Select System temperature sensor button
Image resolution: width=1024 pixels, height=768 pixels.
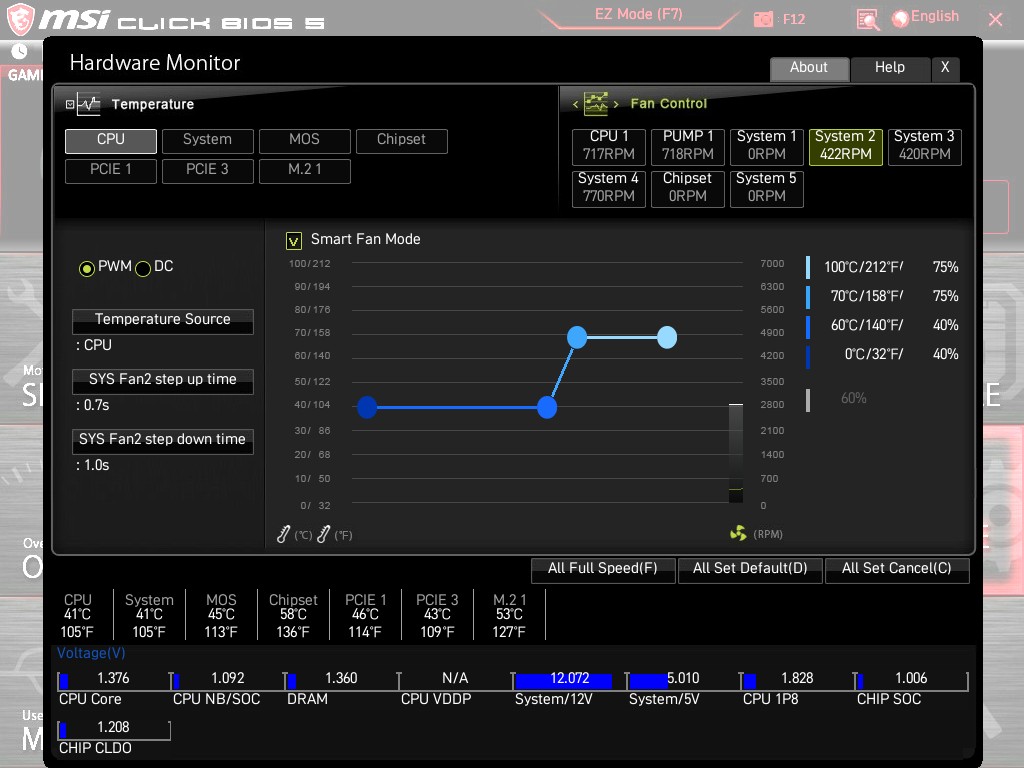pos(208,140)
